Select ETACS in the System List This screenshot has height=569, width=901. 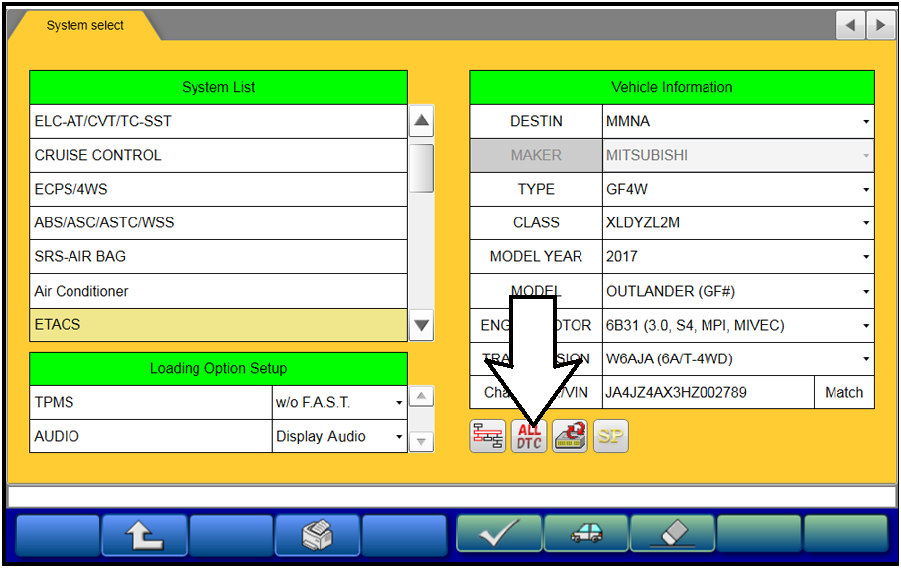point(218,325)
